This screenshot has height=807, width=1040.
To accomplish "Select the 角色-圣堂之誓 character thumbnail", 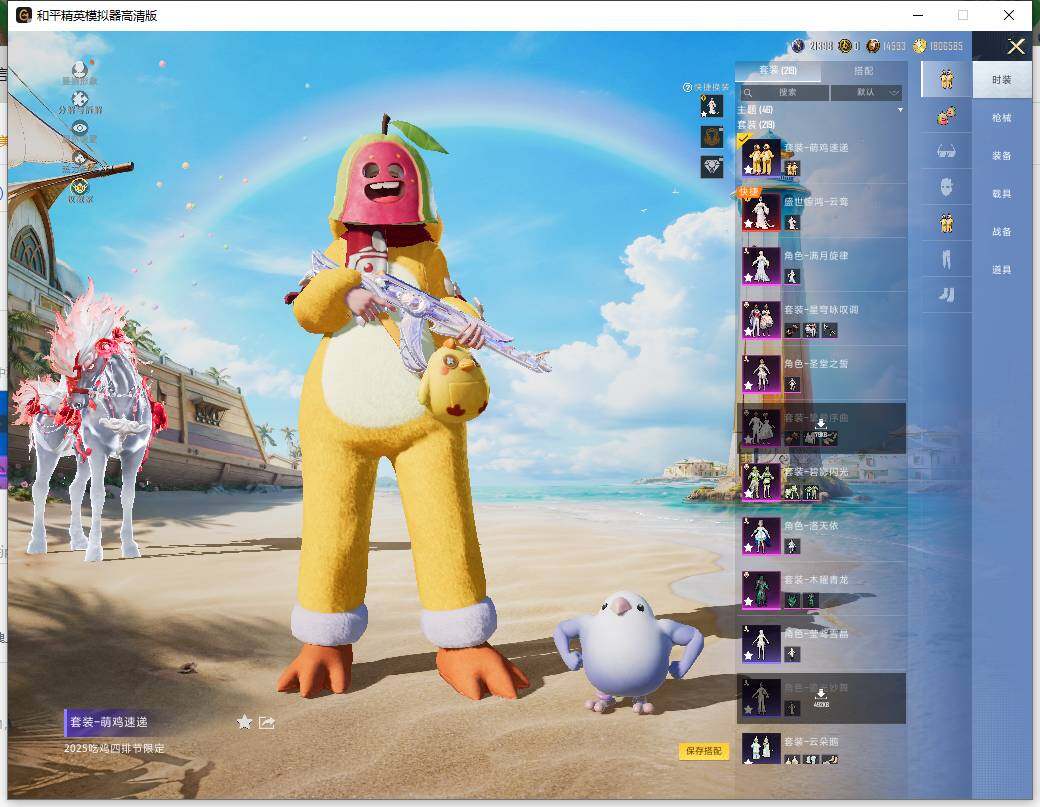I will (x=761, y=373).
